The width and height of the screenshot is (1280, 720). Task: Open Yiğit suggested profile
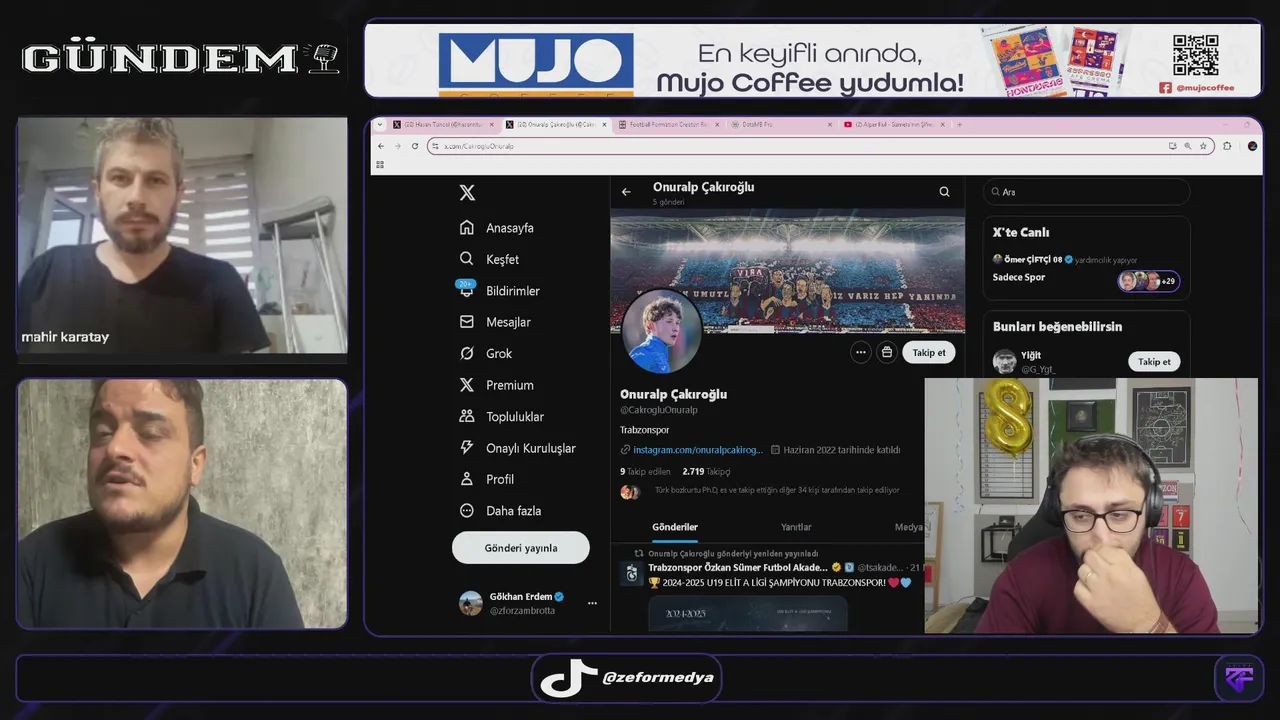[1031, 357]
